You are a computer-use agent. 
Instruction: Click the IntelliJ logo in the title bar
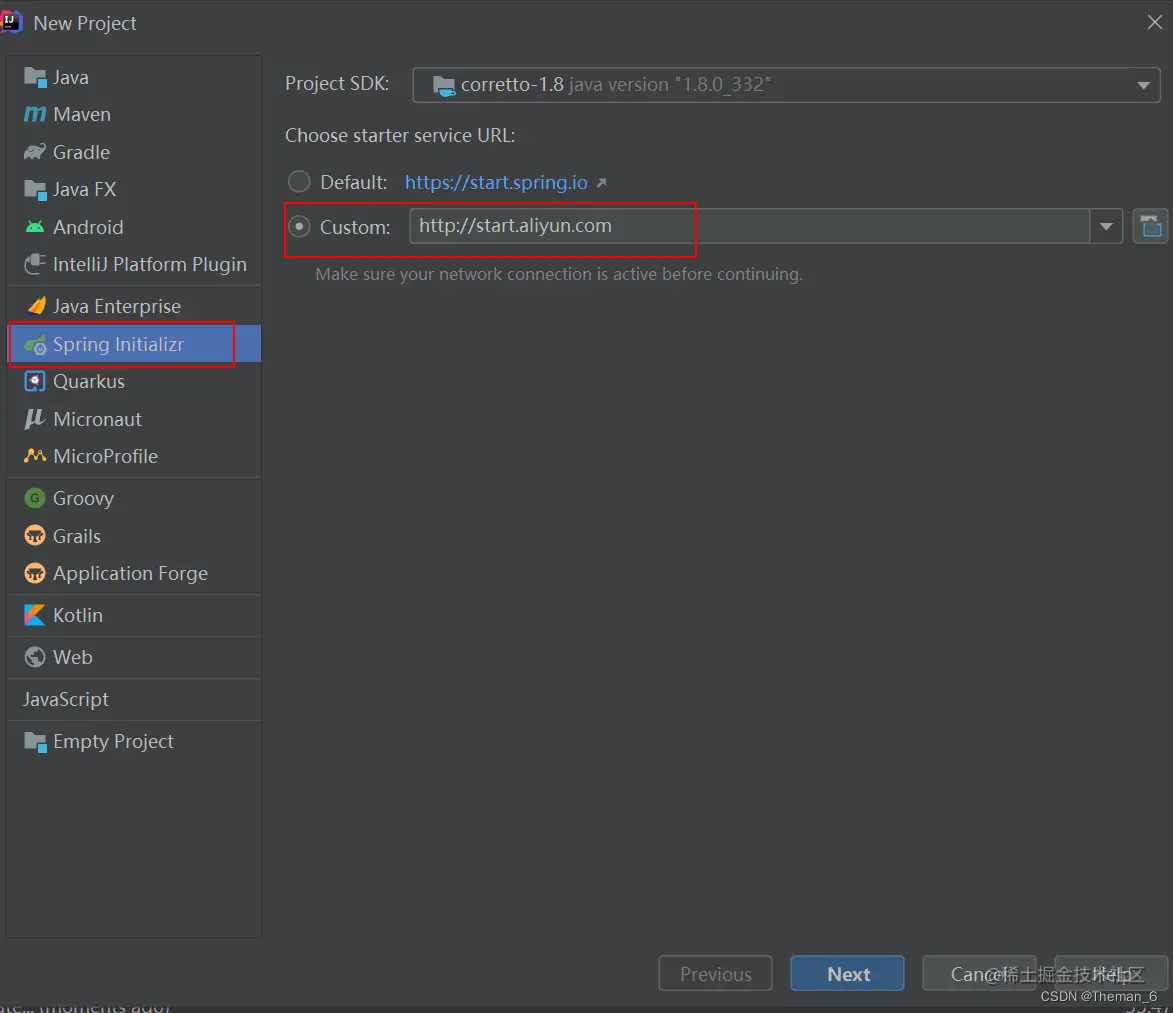pyautogui.click(x=10, y=22)
